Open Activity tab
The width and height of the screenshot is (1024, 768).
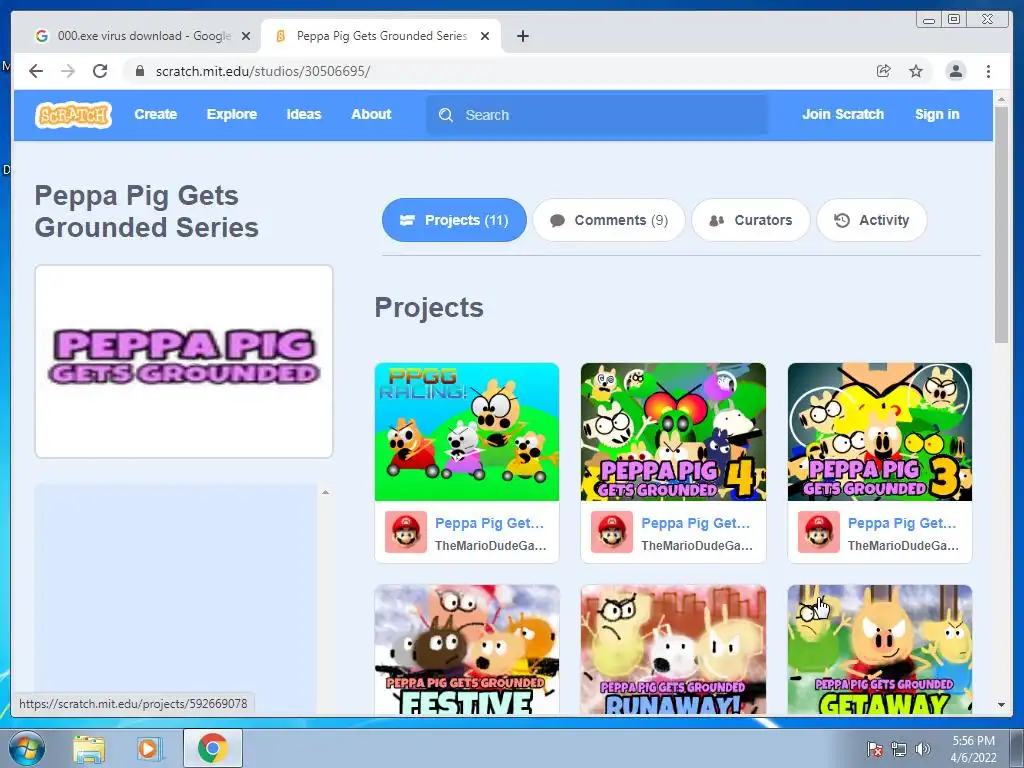pyautogui.click(x=871, y=220)
